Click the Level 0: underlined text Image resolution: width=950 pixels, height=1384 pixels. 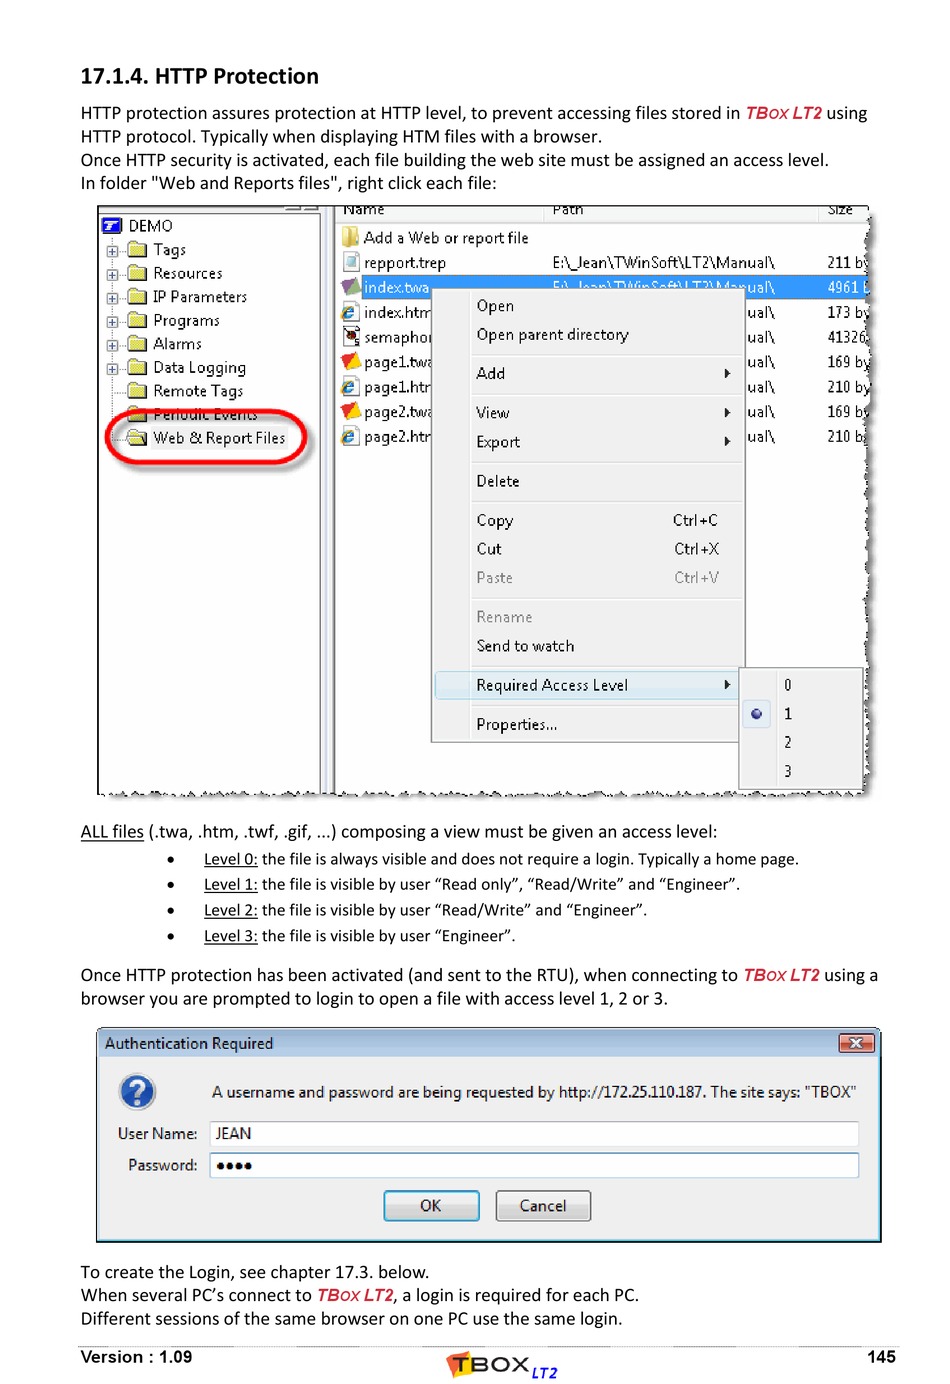231,859
